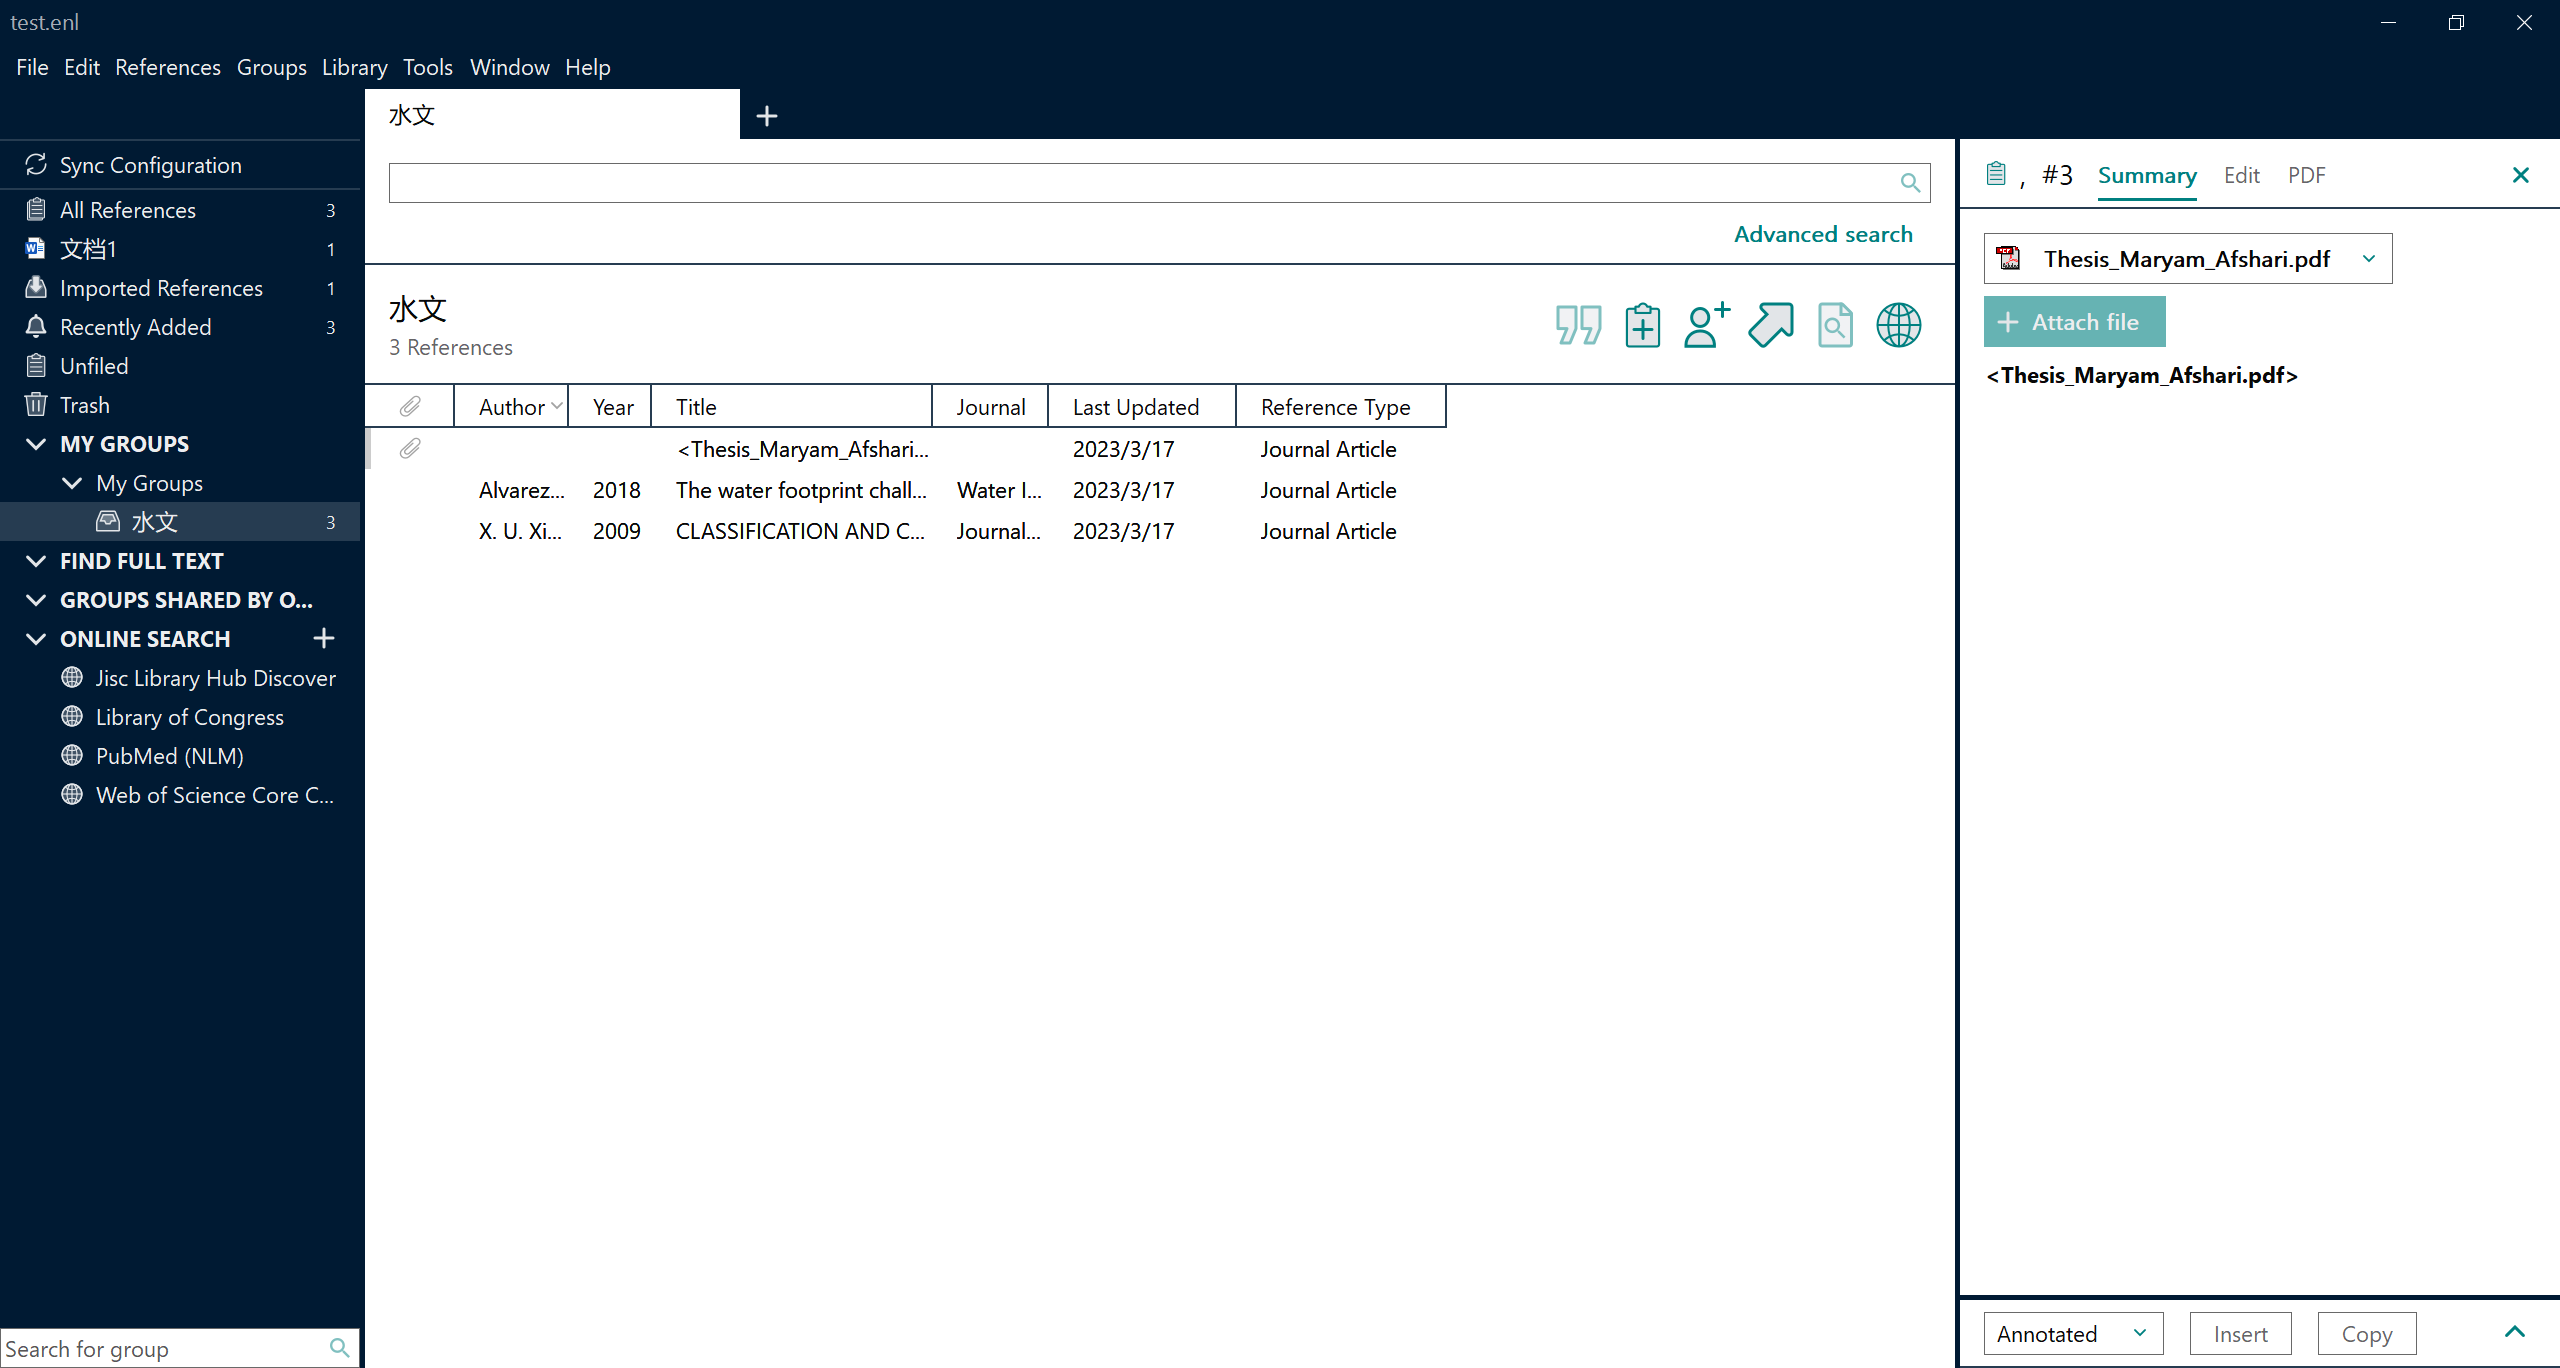Screen dimensions: 2560x1368
Task: Click the Online Search globe icon
Action: [x=1898, y=325]
